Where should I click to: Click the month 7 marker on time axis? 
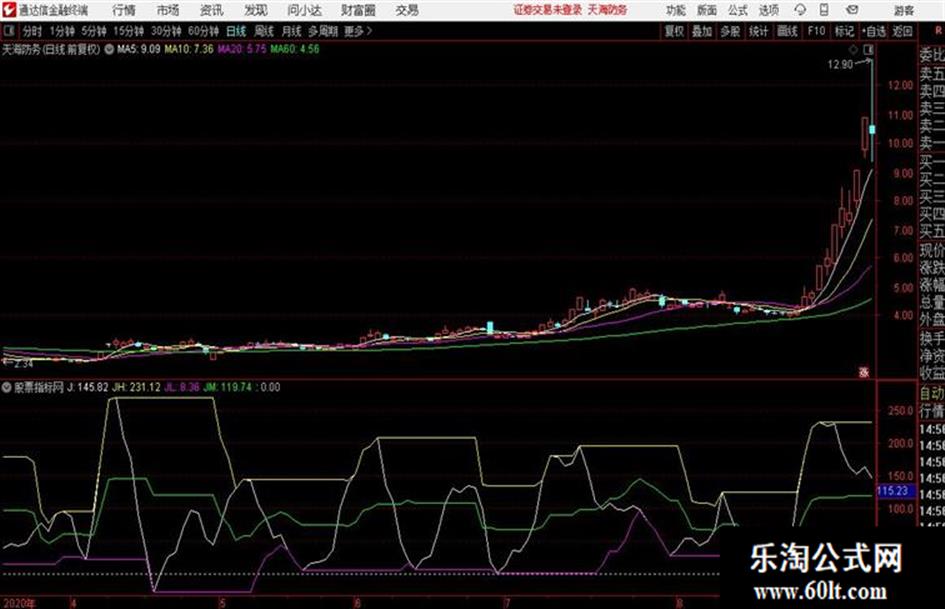(507, 603)
